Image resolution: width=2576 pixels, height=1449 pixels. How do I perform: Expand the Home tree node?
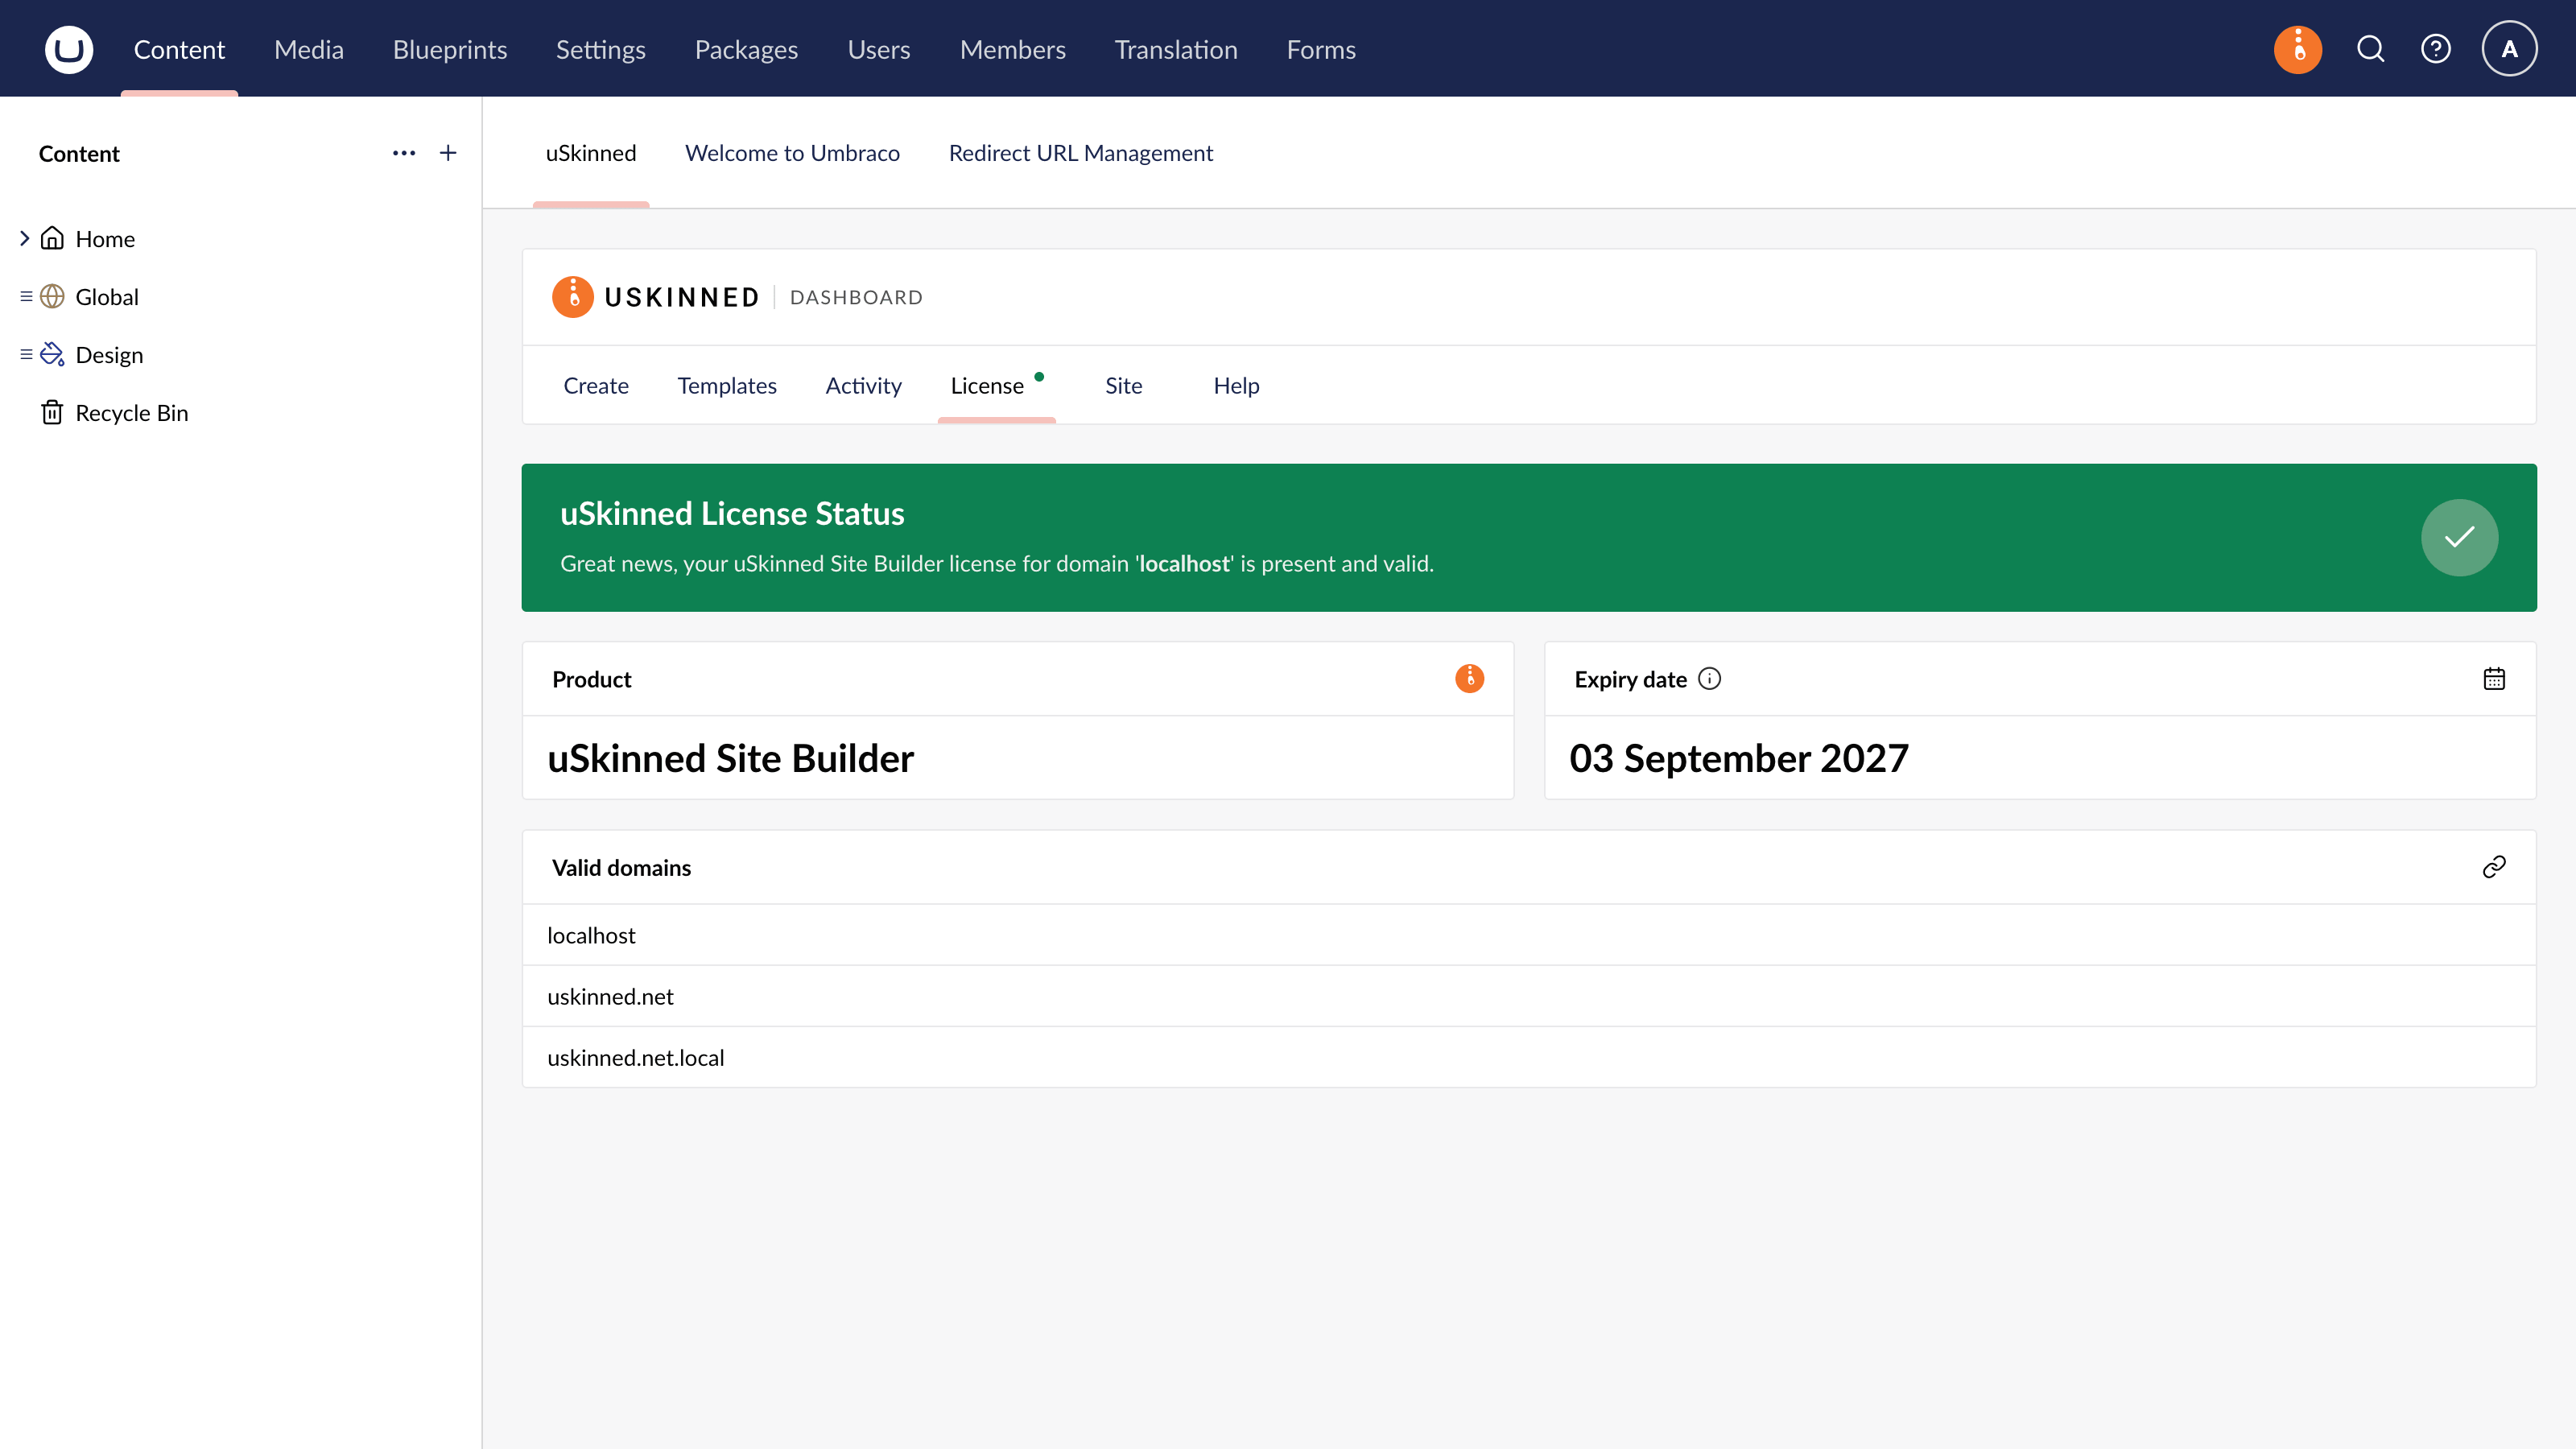(24, 238)
